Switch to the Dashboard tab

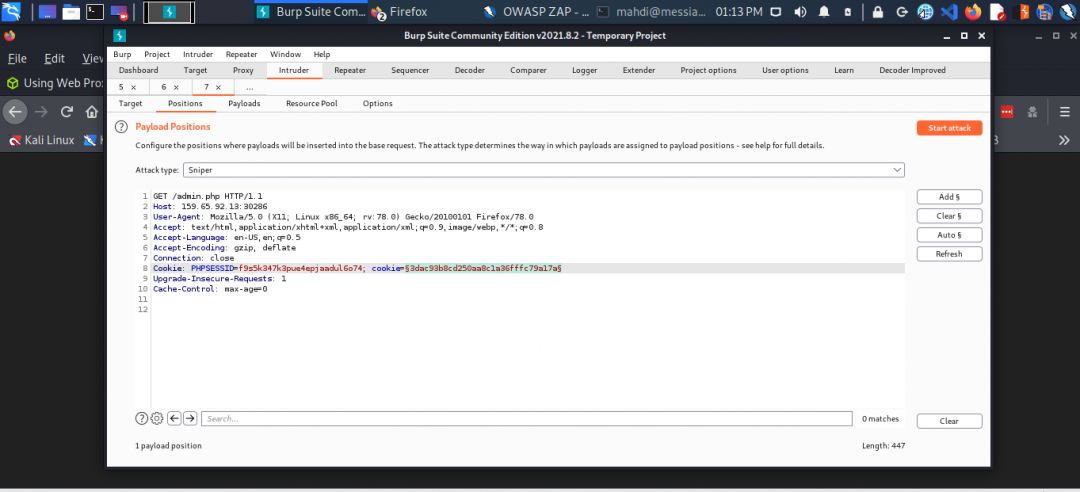click(x=138, y=70)
